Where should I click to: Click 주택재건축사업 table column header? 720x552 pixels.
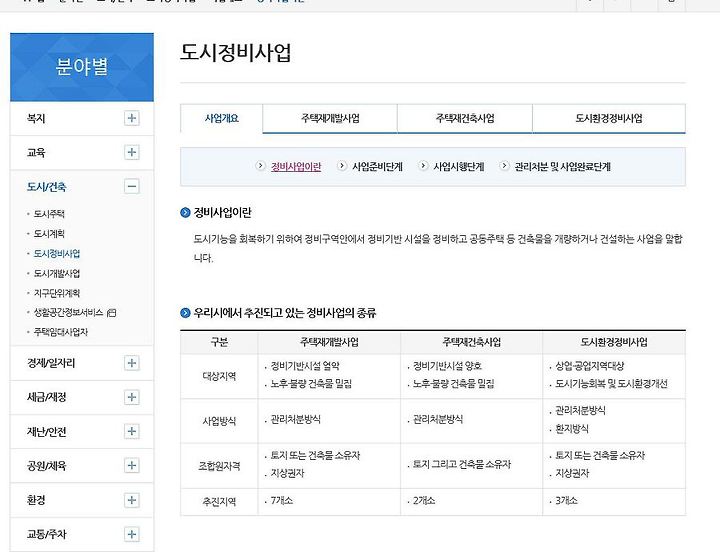point(472,342)
